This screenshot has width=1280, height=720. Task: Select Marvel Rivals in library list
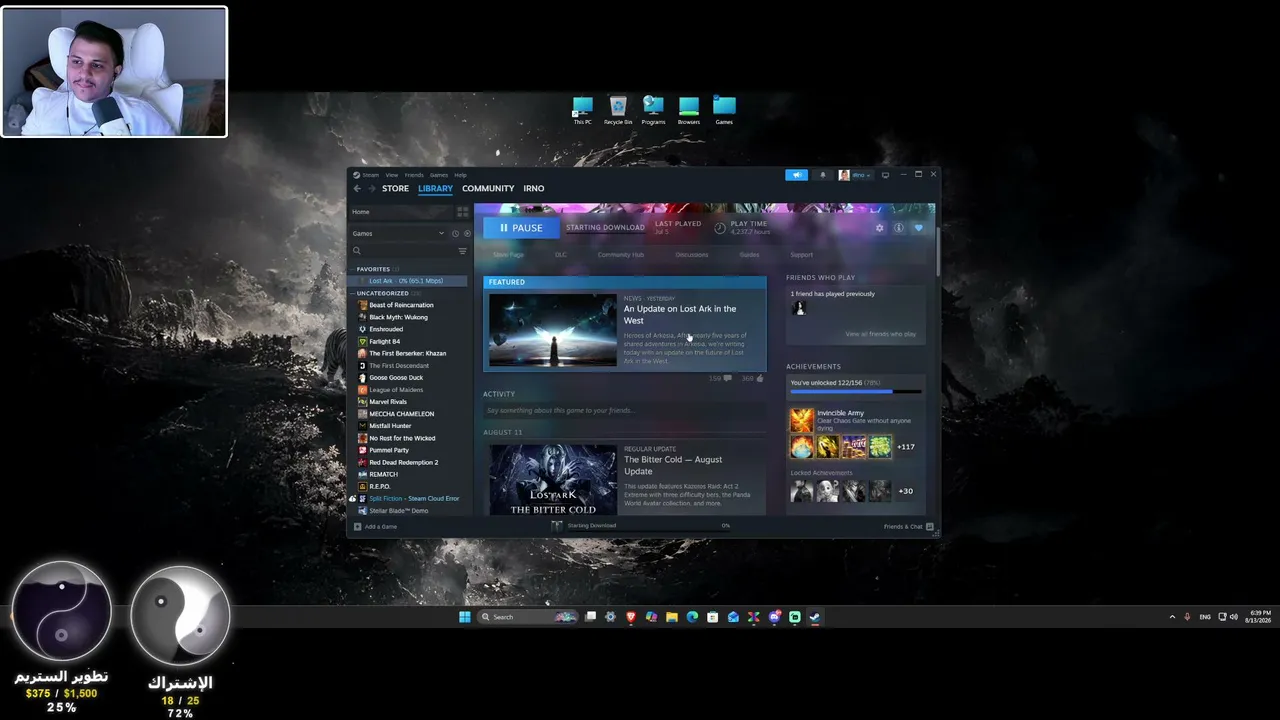point(388,402)
